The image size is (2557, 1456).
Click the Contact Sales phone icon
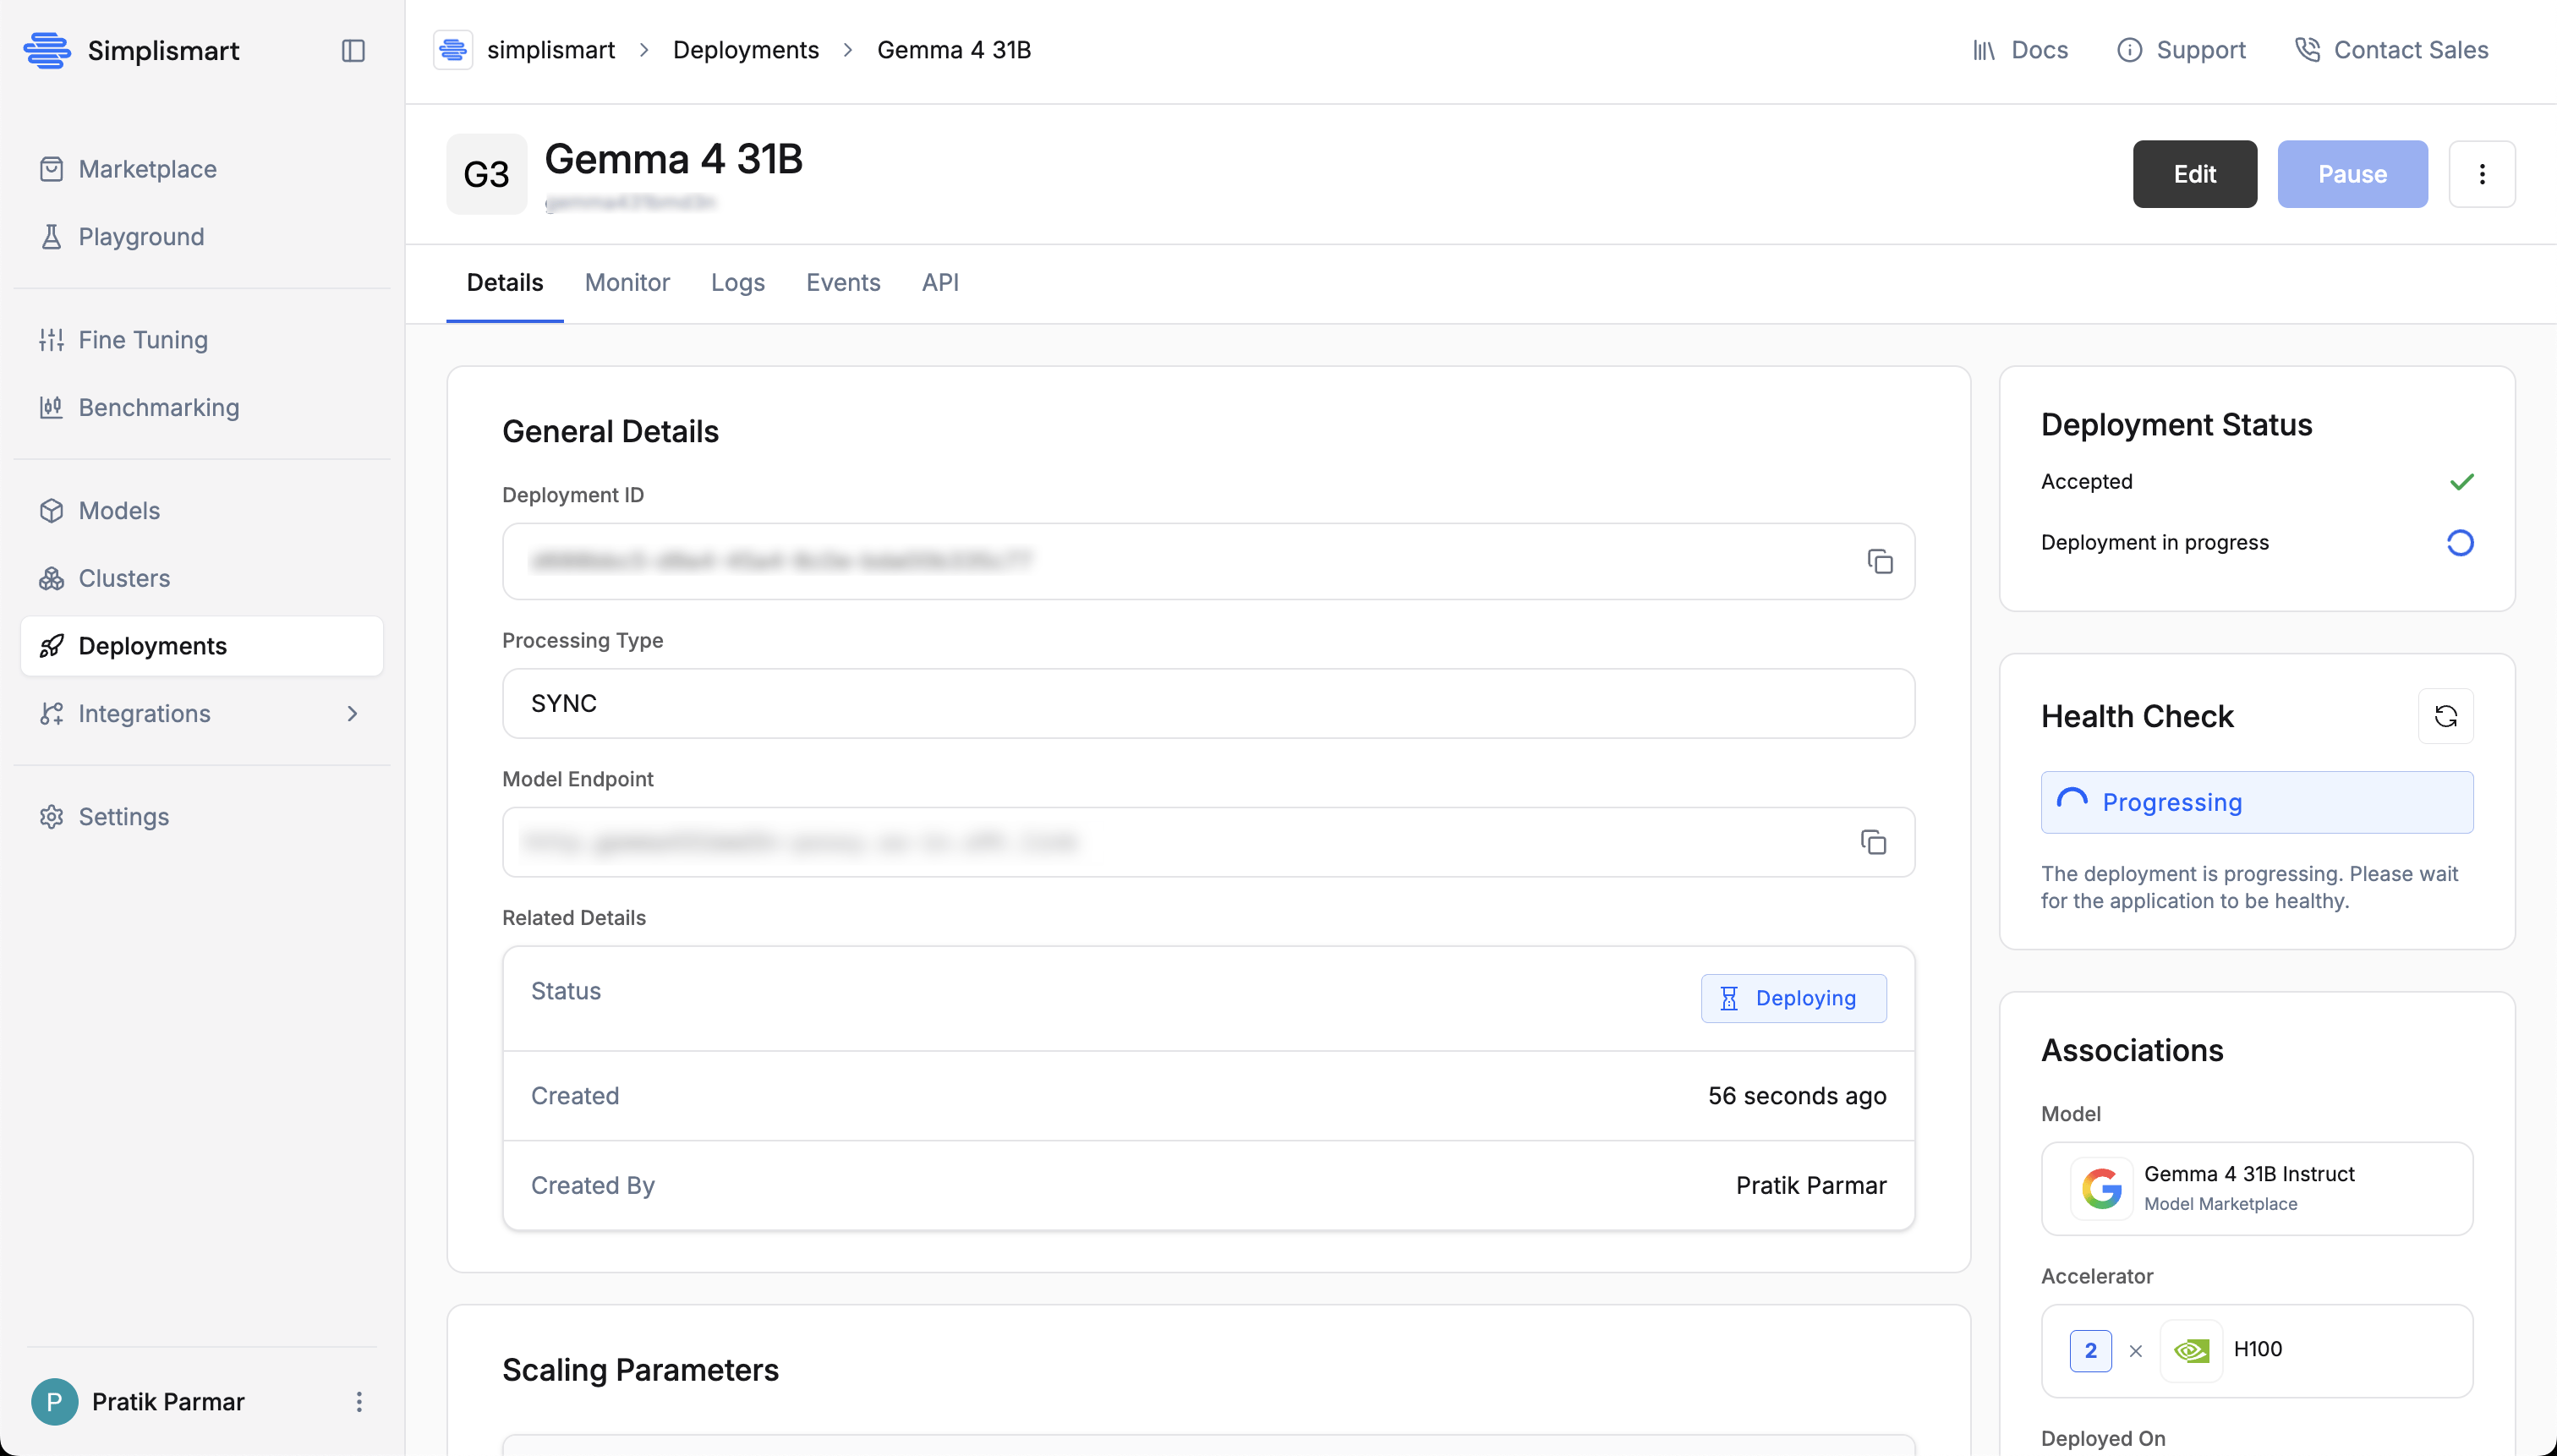(2307, 50)
